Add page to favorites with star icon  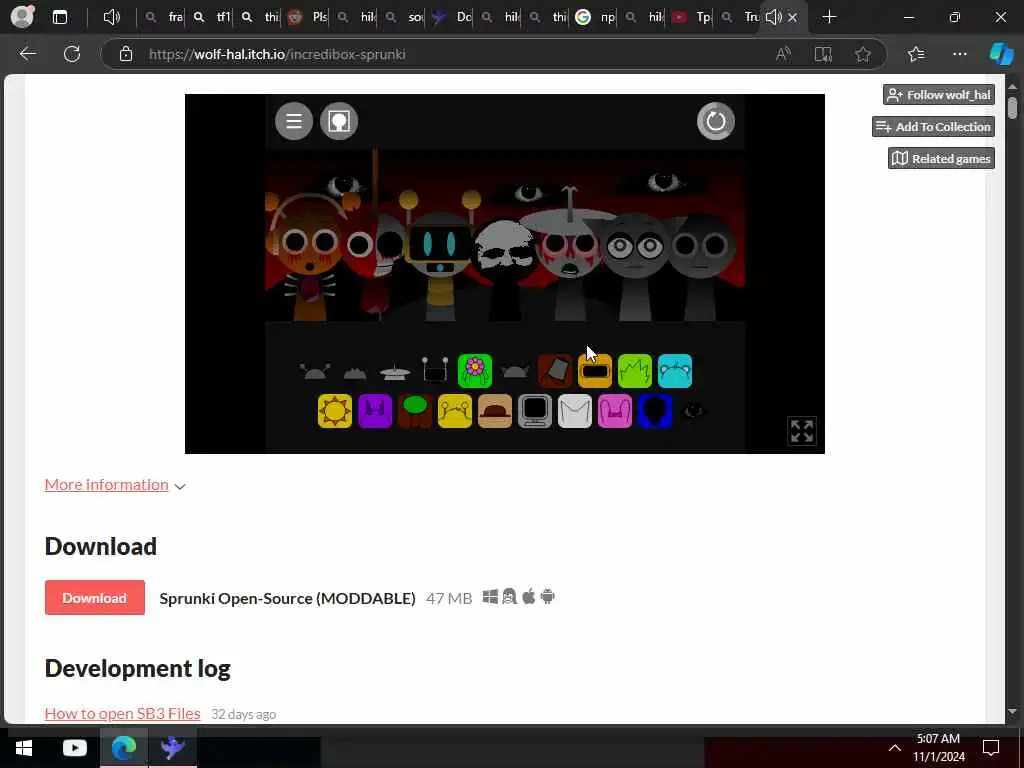tap(863, 54)
